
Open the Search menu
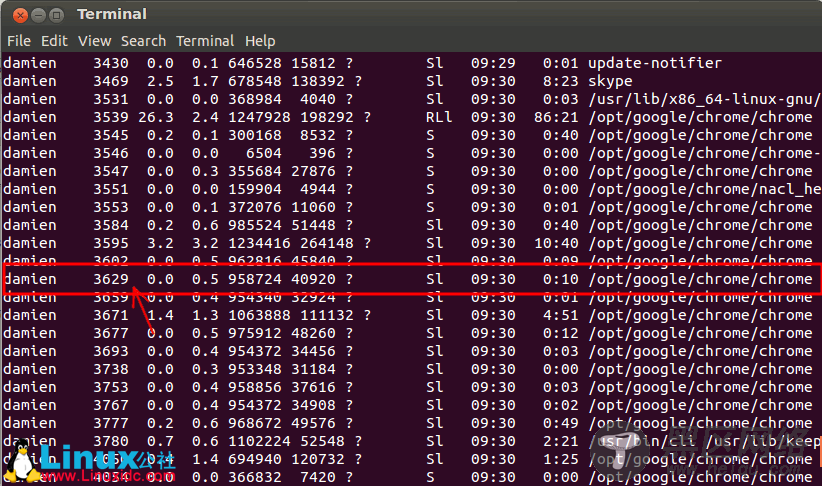point(143,41)
